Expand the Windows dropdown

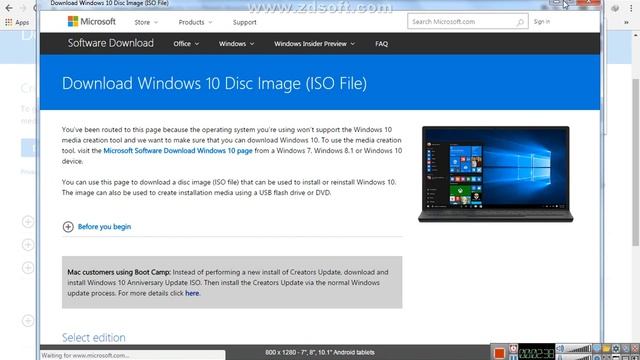(x=236, y=44)
